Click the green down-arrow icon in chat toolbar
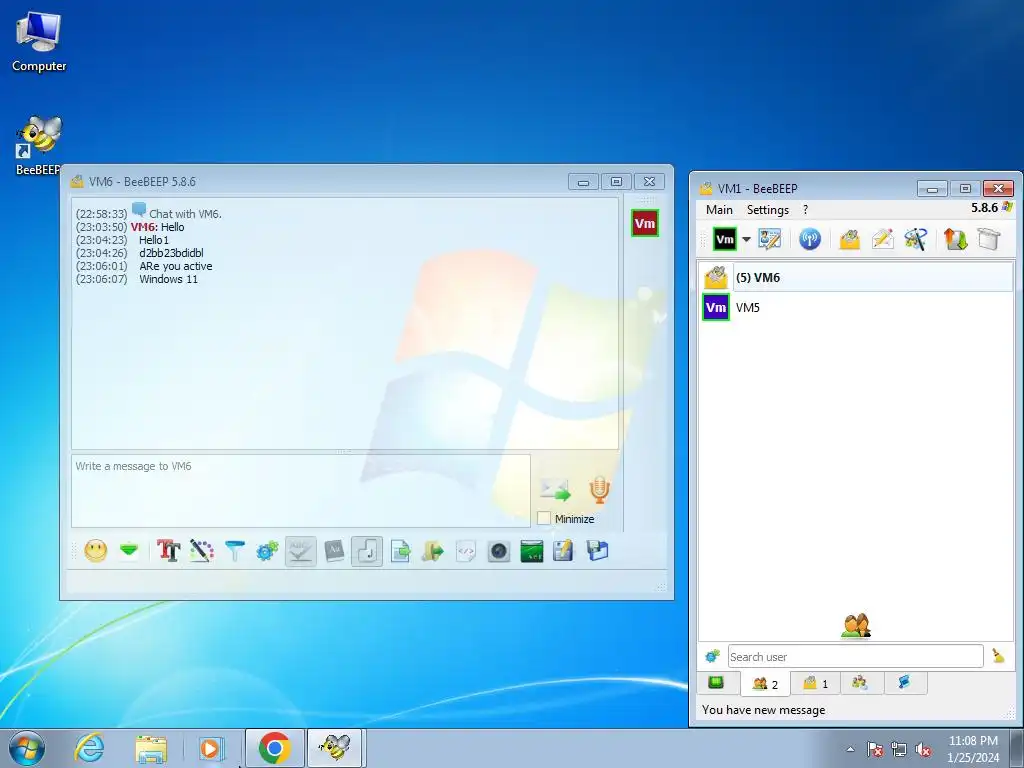The image size is (1024, 768). coord(129,551)
